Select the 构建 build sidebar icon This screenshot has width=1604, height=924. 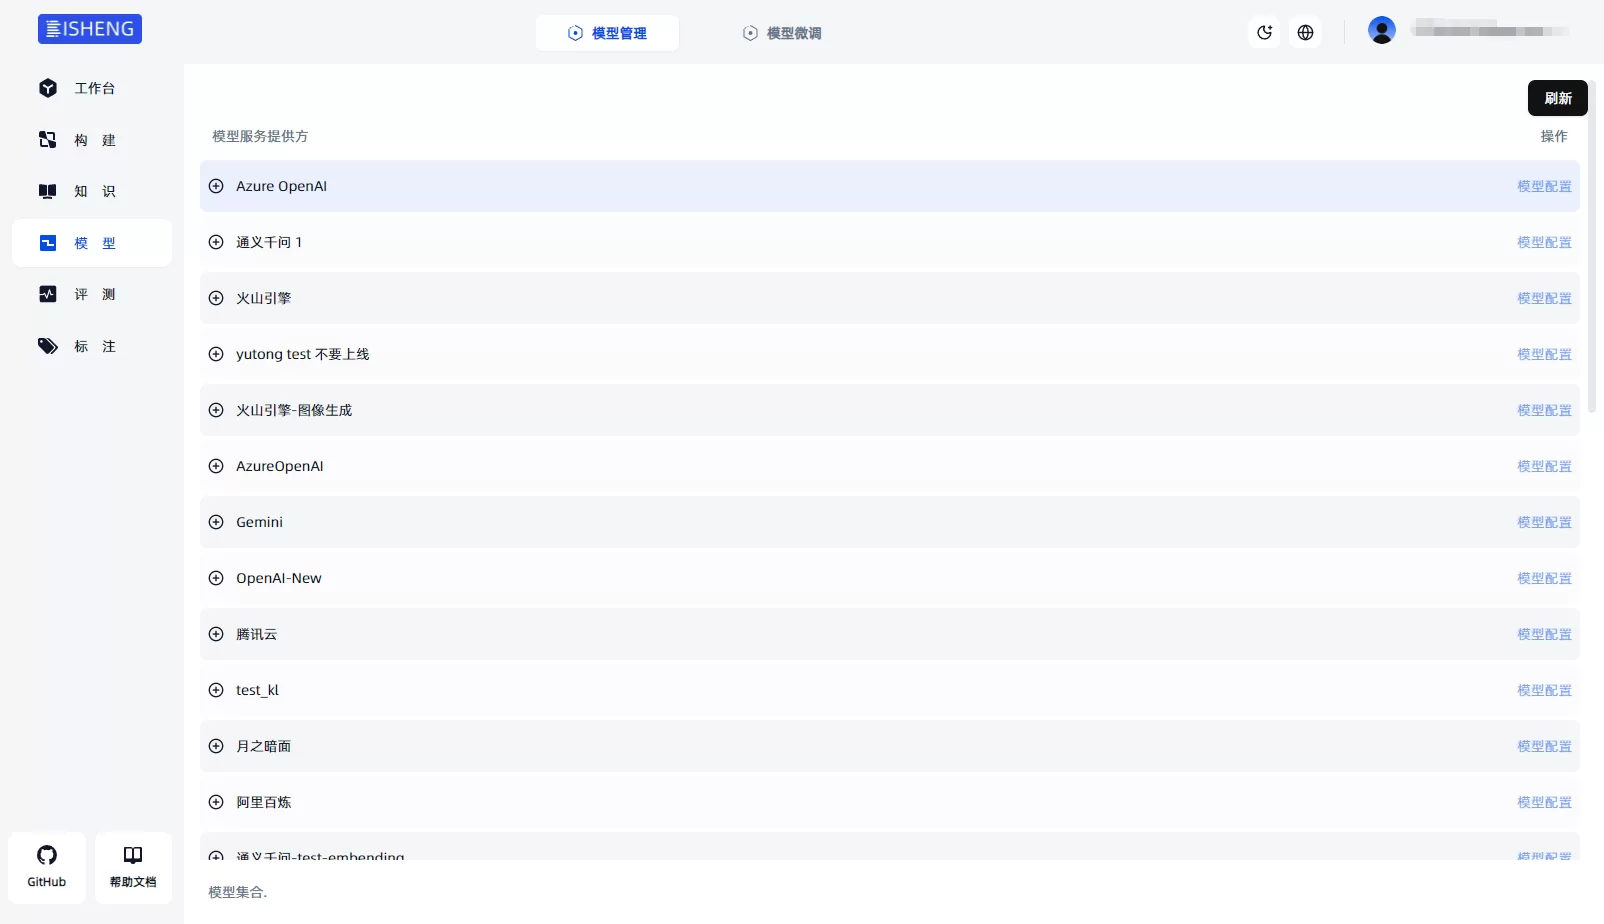coord(48,140)
